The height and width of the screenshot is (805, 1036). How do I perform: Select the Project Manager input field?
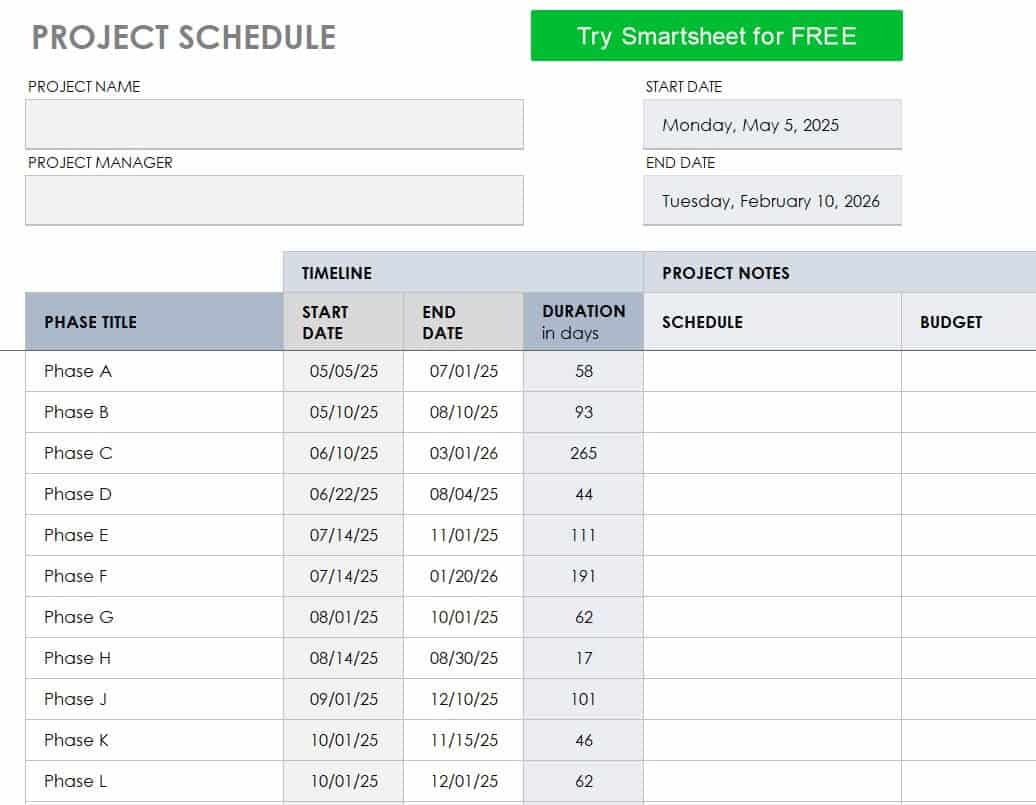(274, 200)
